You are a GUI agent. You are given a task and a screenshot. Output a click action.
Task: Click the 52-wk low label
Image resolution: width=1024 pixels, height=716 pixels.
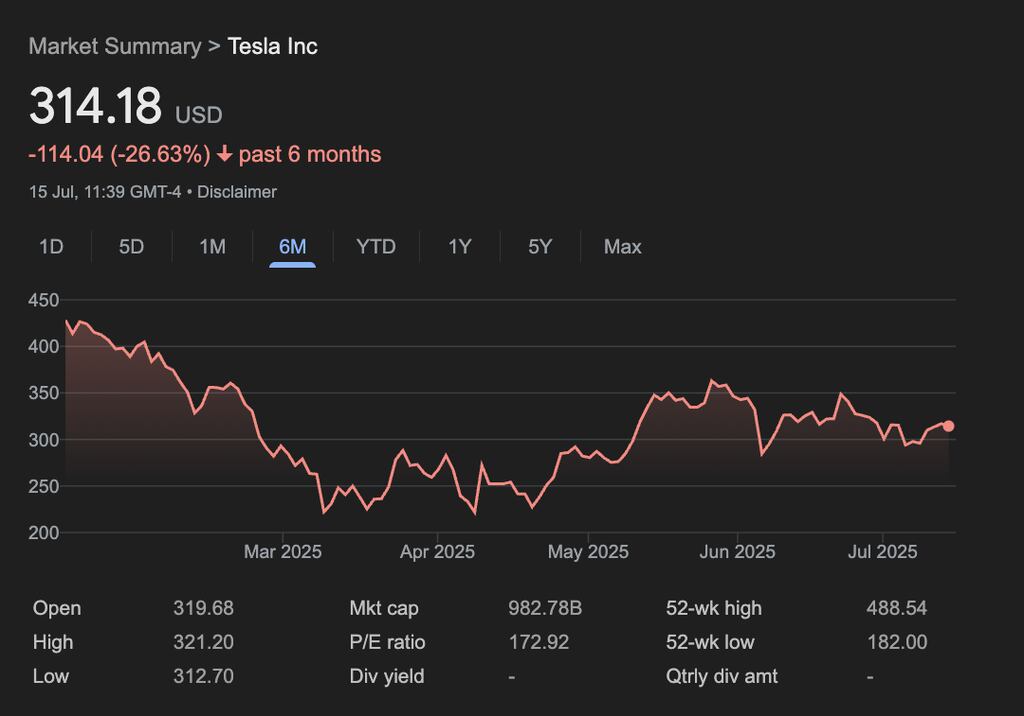[x=710, y=642]
